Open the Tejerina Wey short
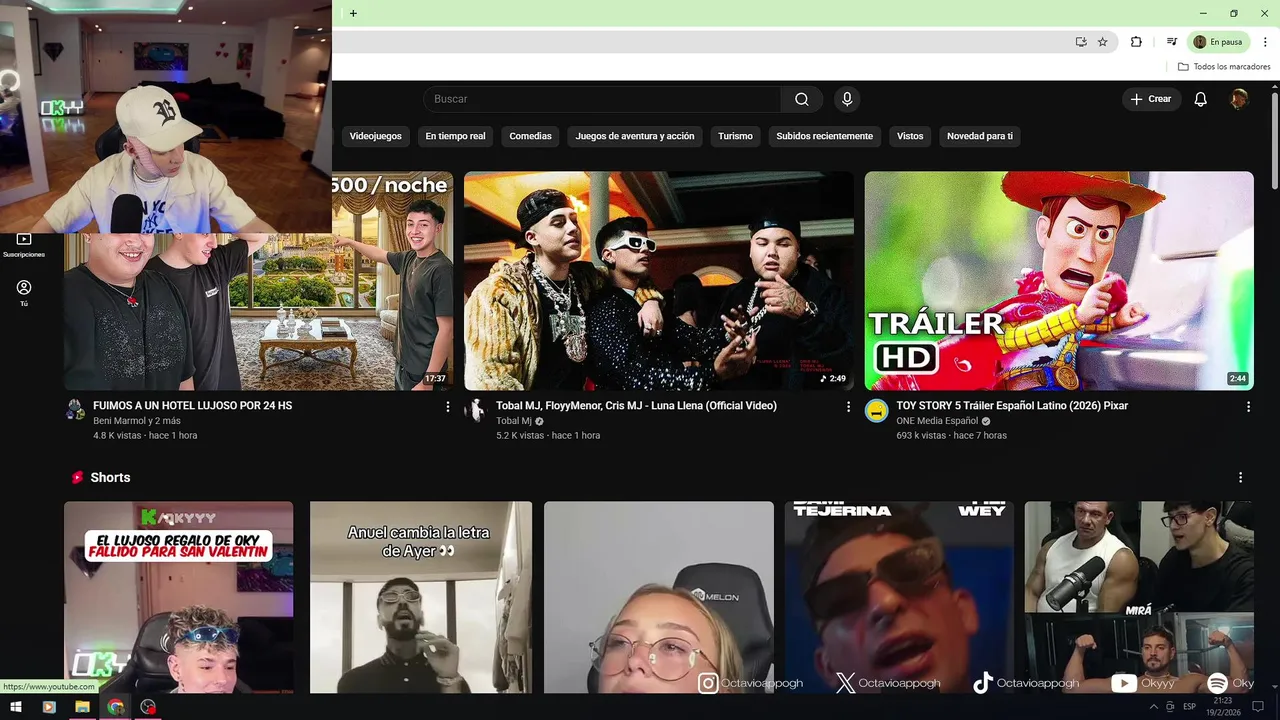 [x=899, y=597]
